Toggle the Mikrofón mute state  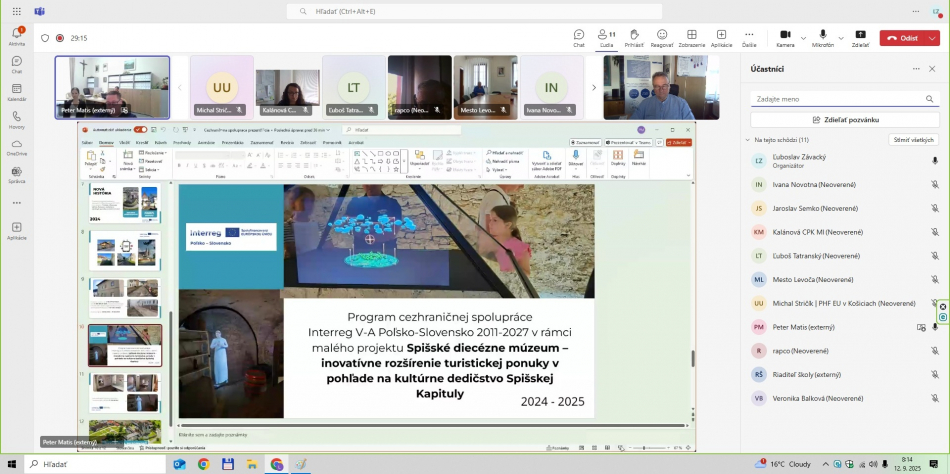(822, 36)
